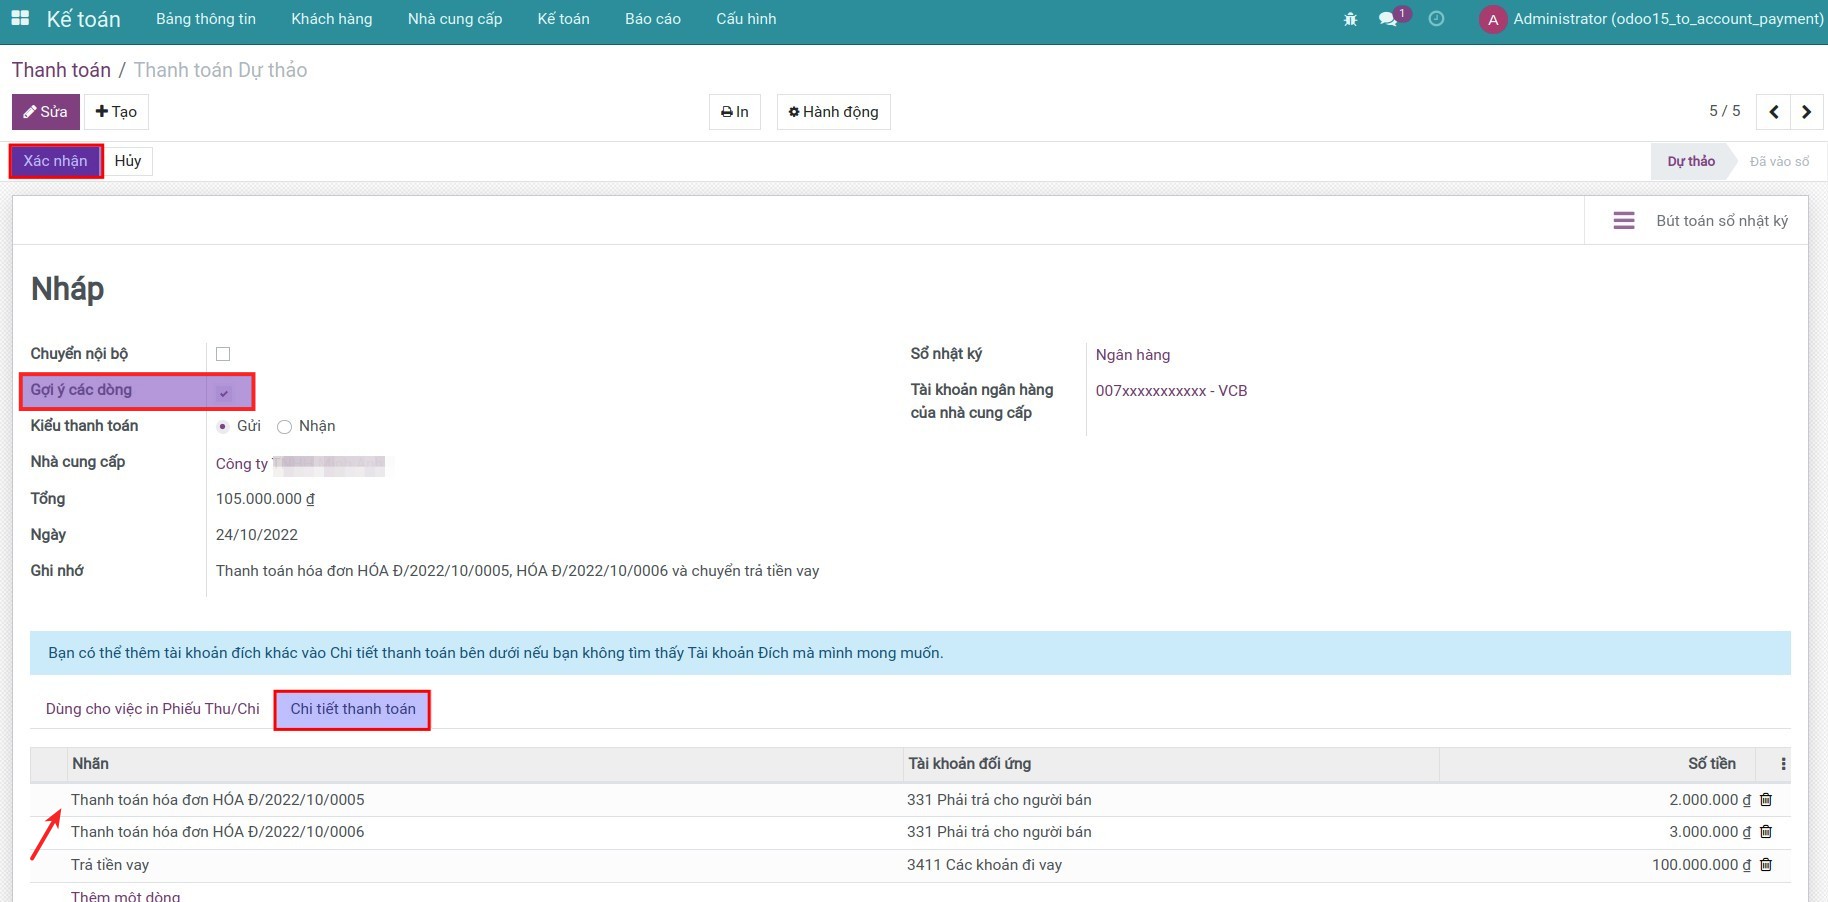Click the debug bug icon
This screenshot has height=902, width=1828.
coord(1350,19)
